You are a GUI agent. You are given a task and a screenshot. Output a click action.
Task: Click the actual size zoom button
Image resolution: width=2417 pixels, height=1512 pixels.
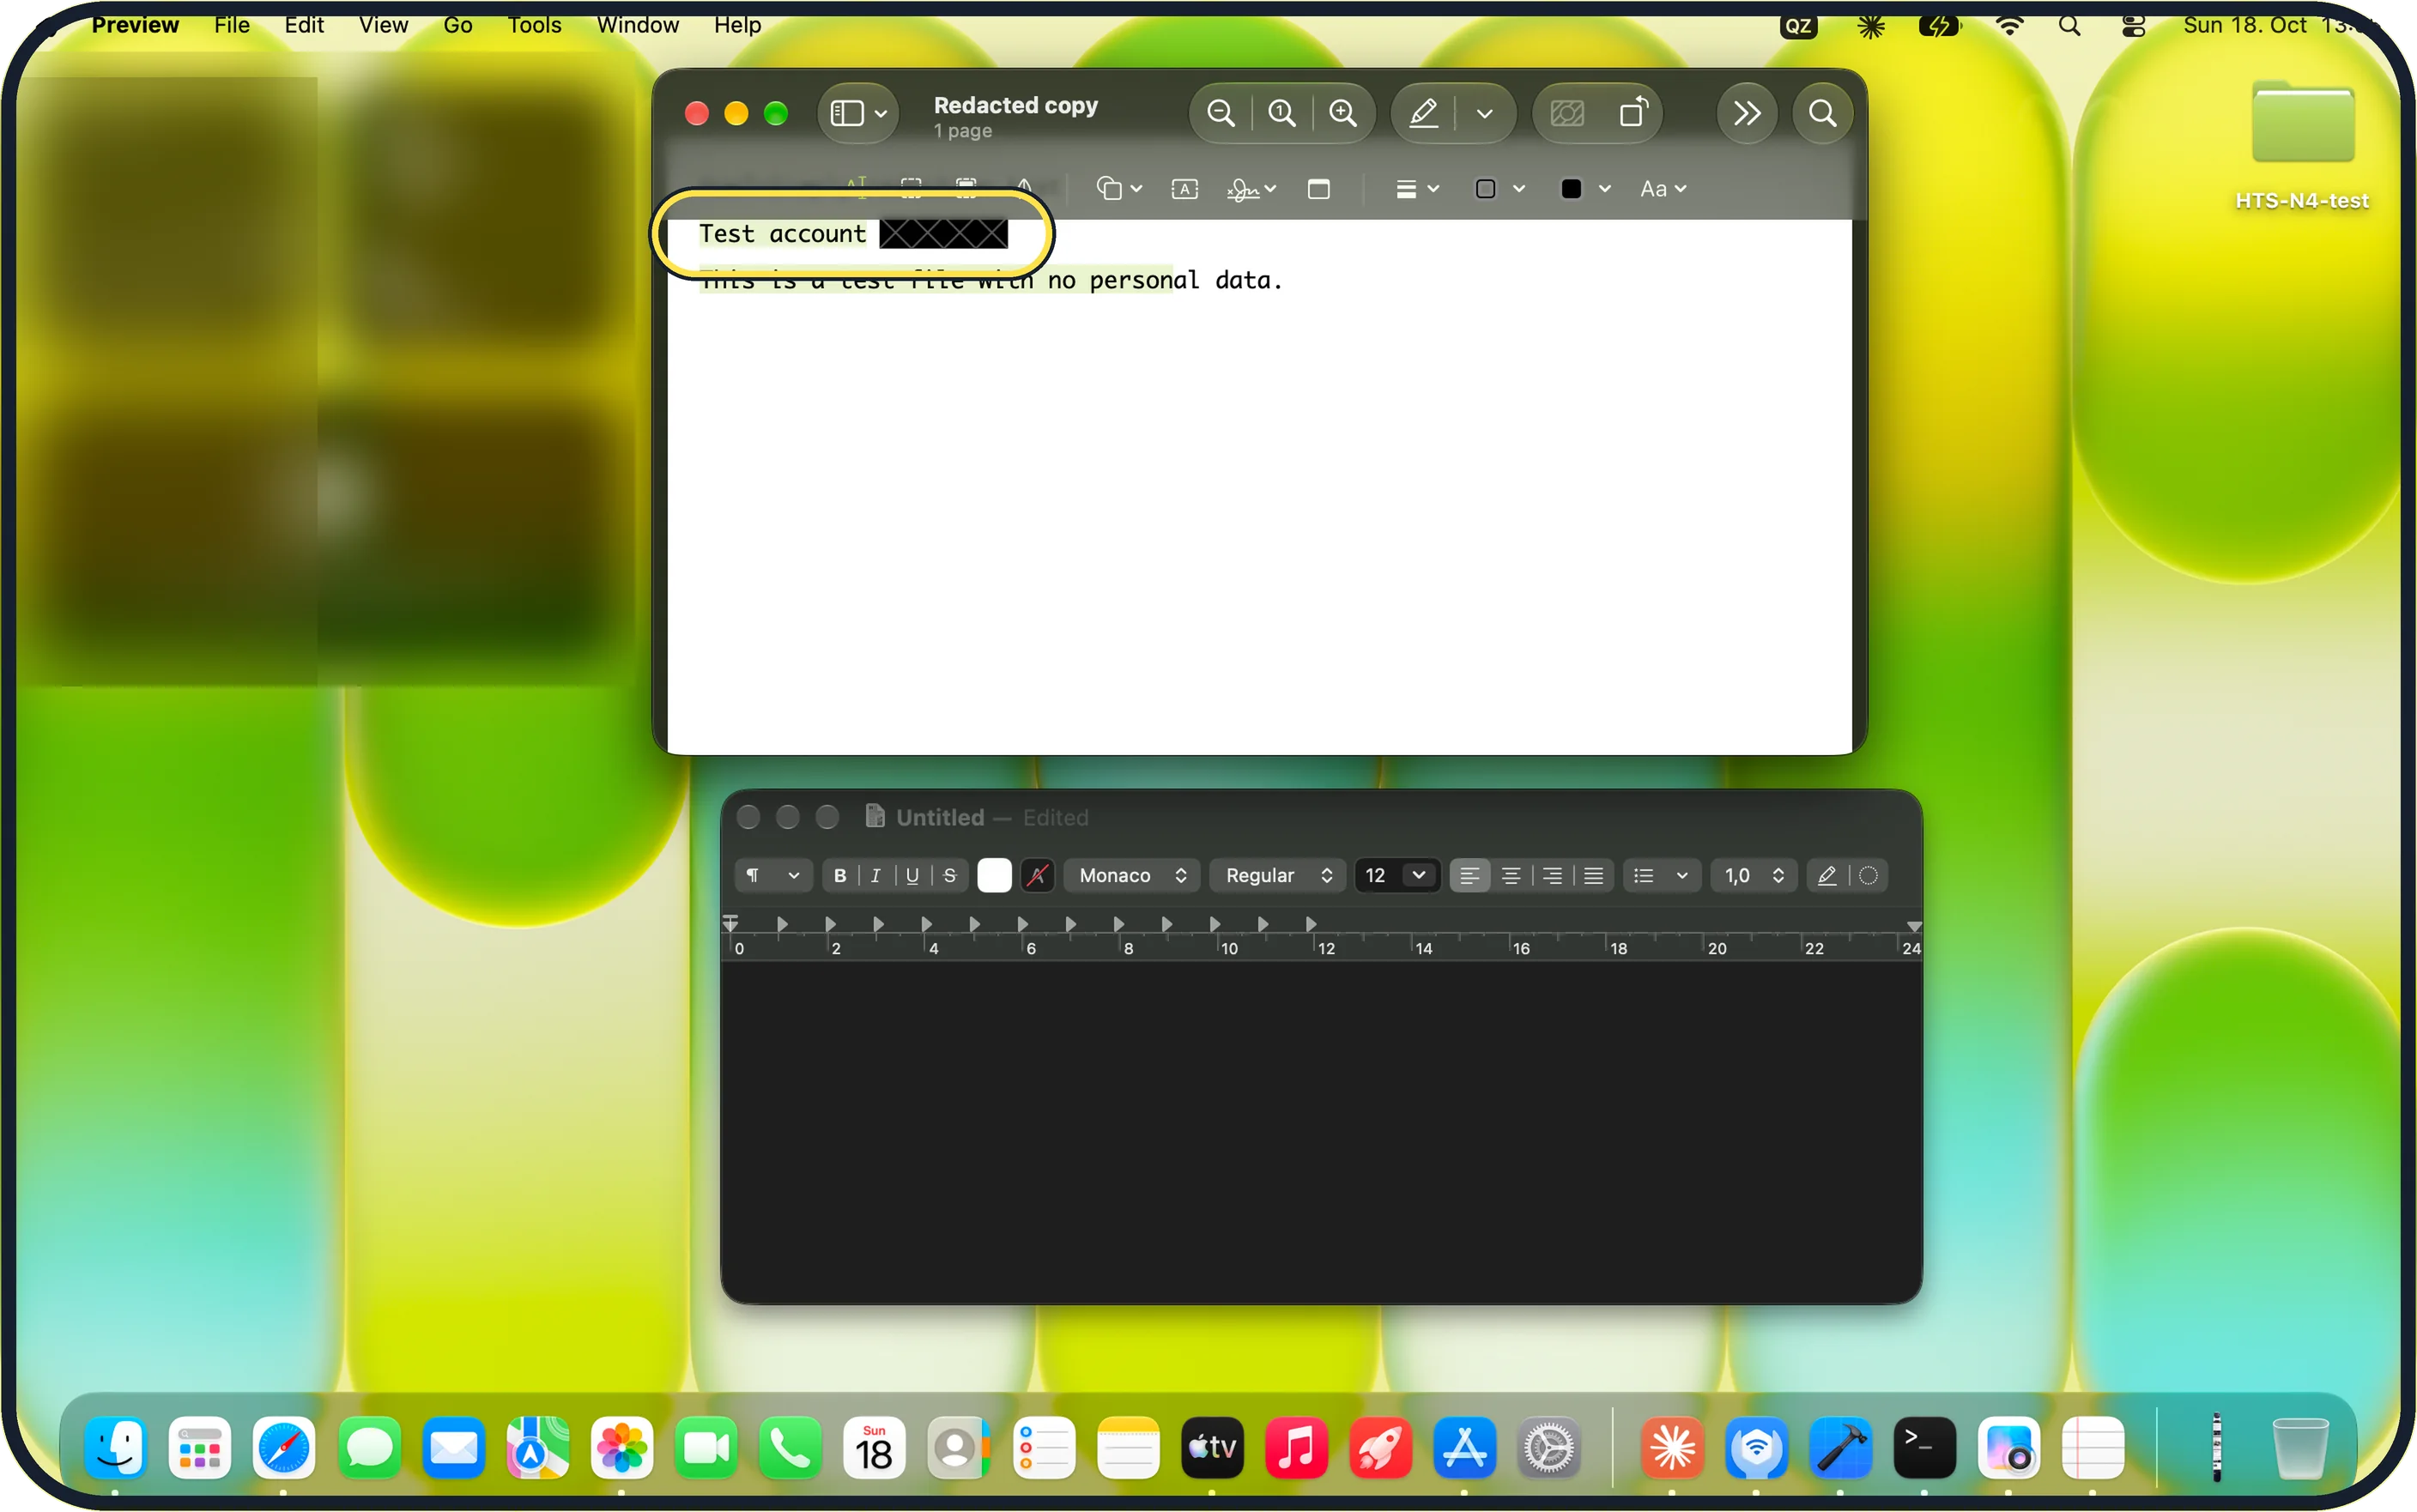[x=1281, y=113]
